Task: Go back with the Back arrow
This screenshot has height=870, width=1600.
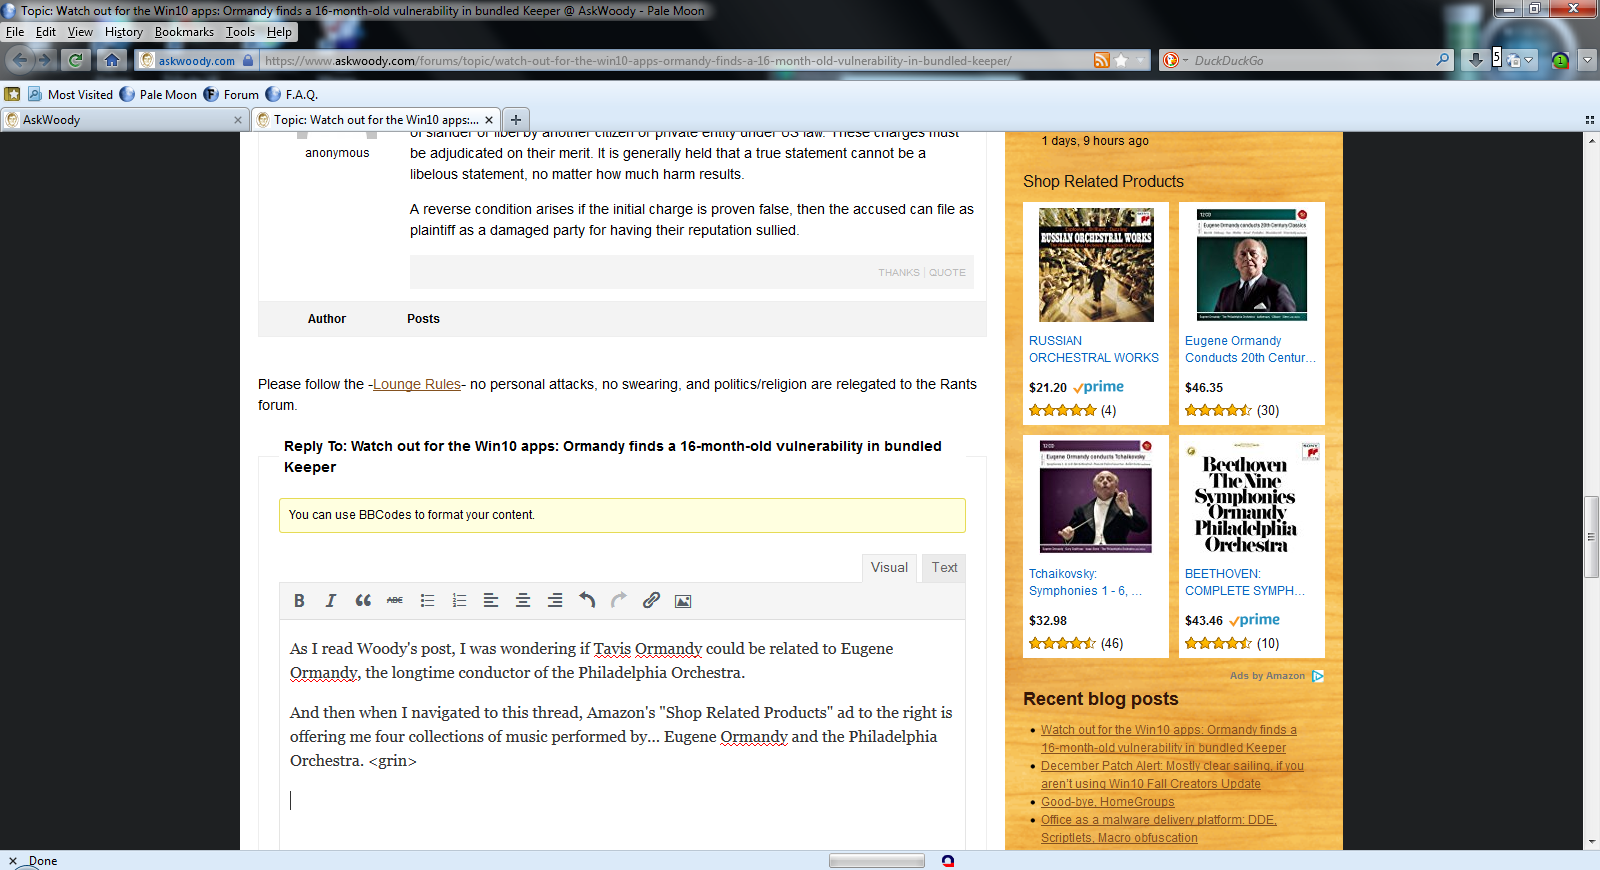Action: (19, 60)
